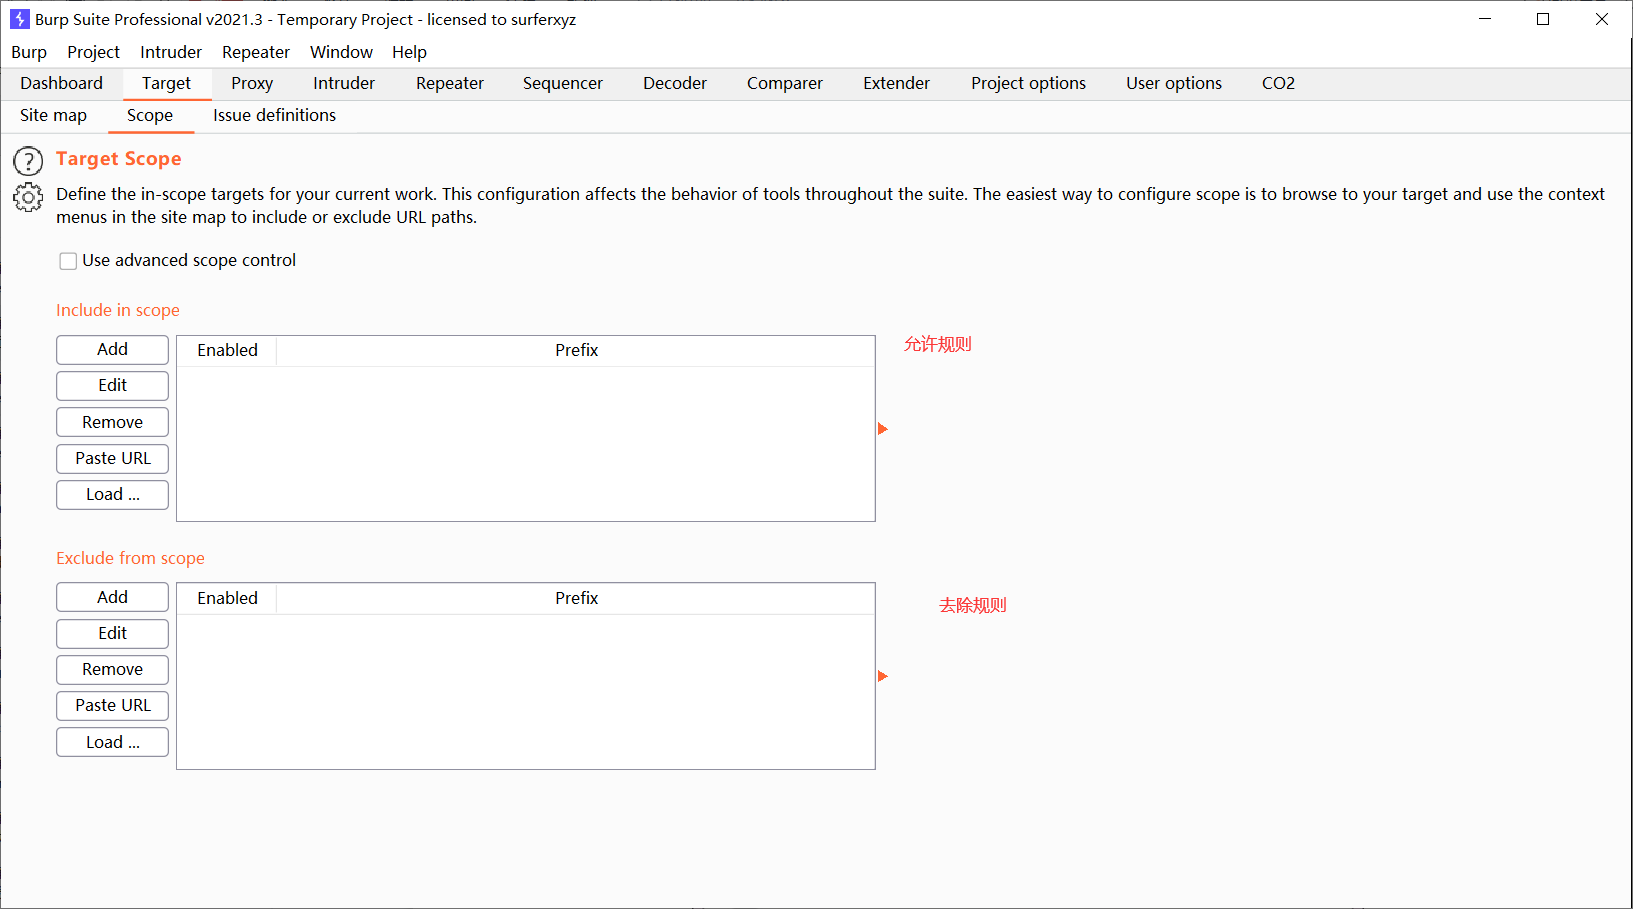Expand arrow beside Include in scope table
Image resolution: width=1633 pixels, height=909 pixels.
[x=882, y=429]
